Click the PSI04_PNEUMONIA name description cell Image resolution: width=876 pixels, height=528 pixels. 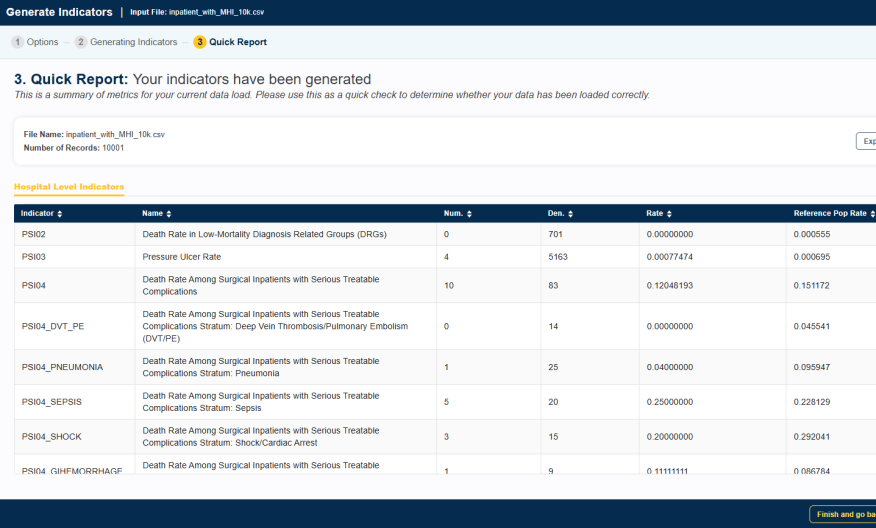click(260, 367)
